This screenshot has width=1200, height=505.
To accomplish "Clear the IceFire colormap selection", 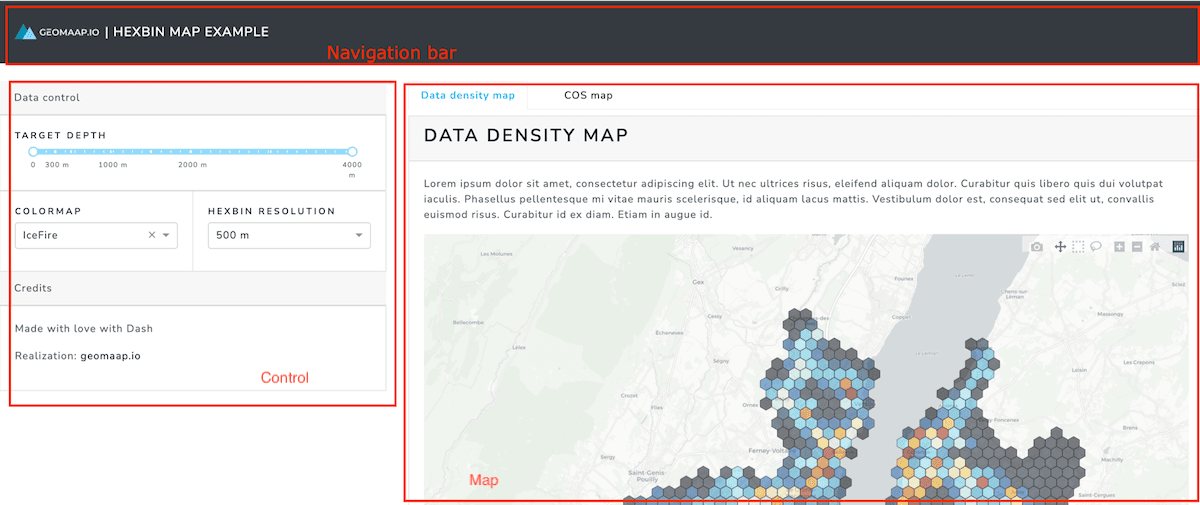I will pyautogui.click(x=152, y=236).
